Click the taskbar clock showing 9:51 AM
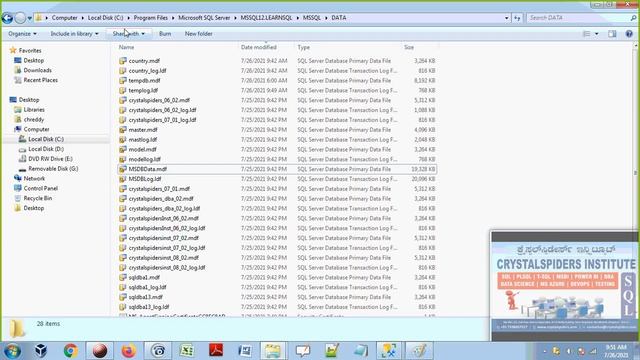640x360 pixels. [616, 351]
